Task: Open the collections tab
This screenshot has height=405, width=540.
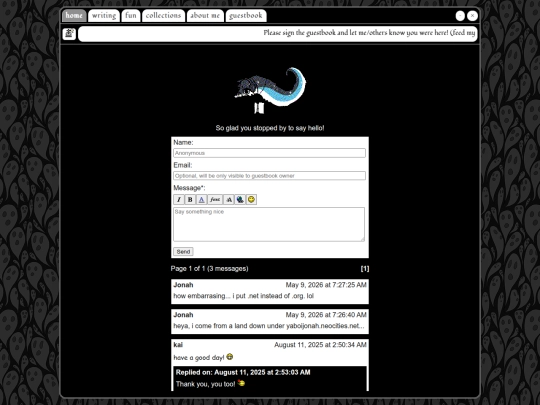Action: 163,15
